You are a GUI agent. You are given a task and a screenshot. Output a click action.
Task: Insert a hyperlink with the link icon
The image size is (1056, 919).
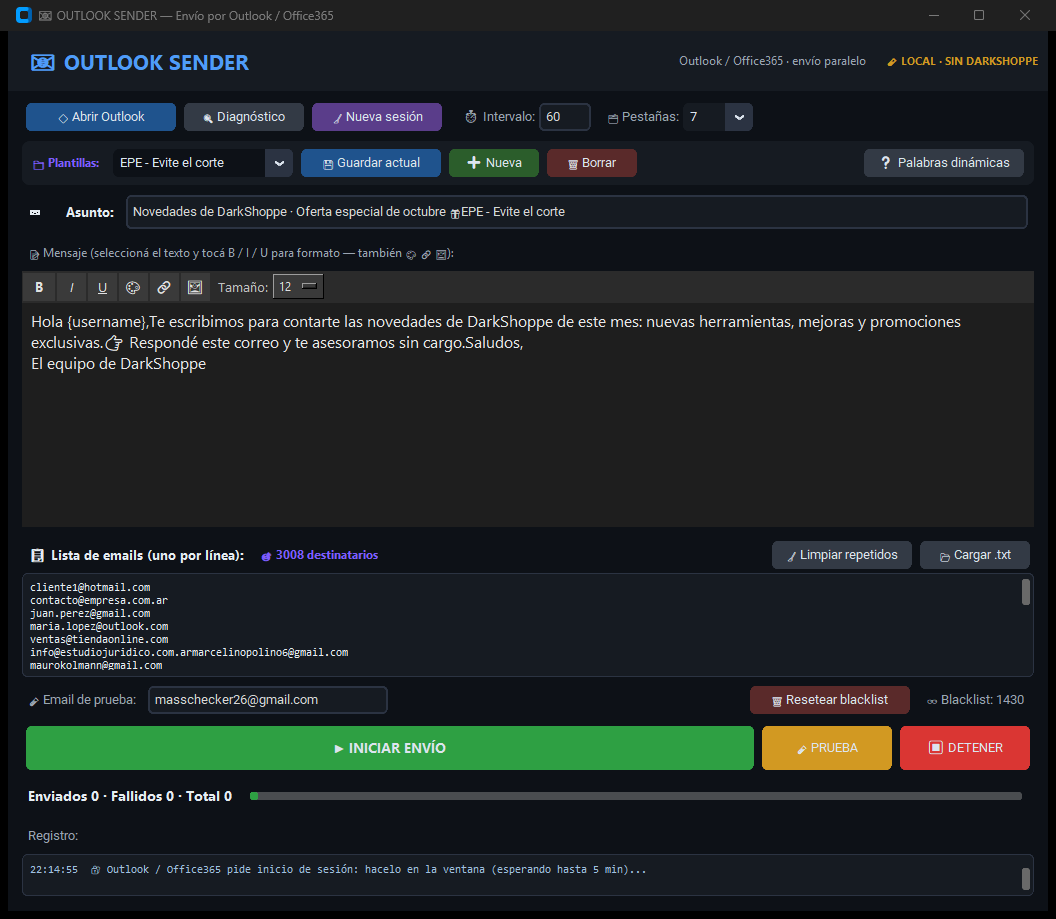[x=164, y=287]
